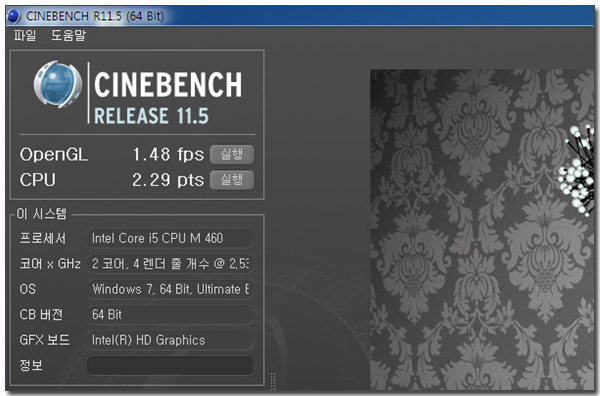Run the OpenGL benchmark with 실행
The height and width of the screenshot is (396, 600).
[x=232, y=154]
